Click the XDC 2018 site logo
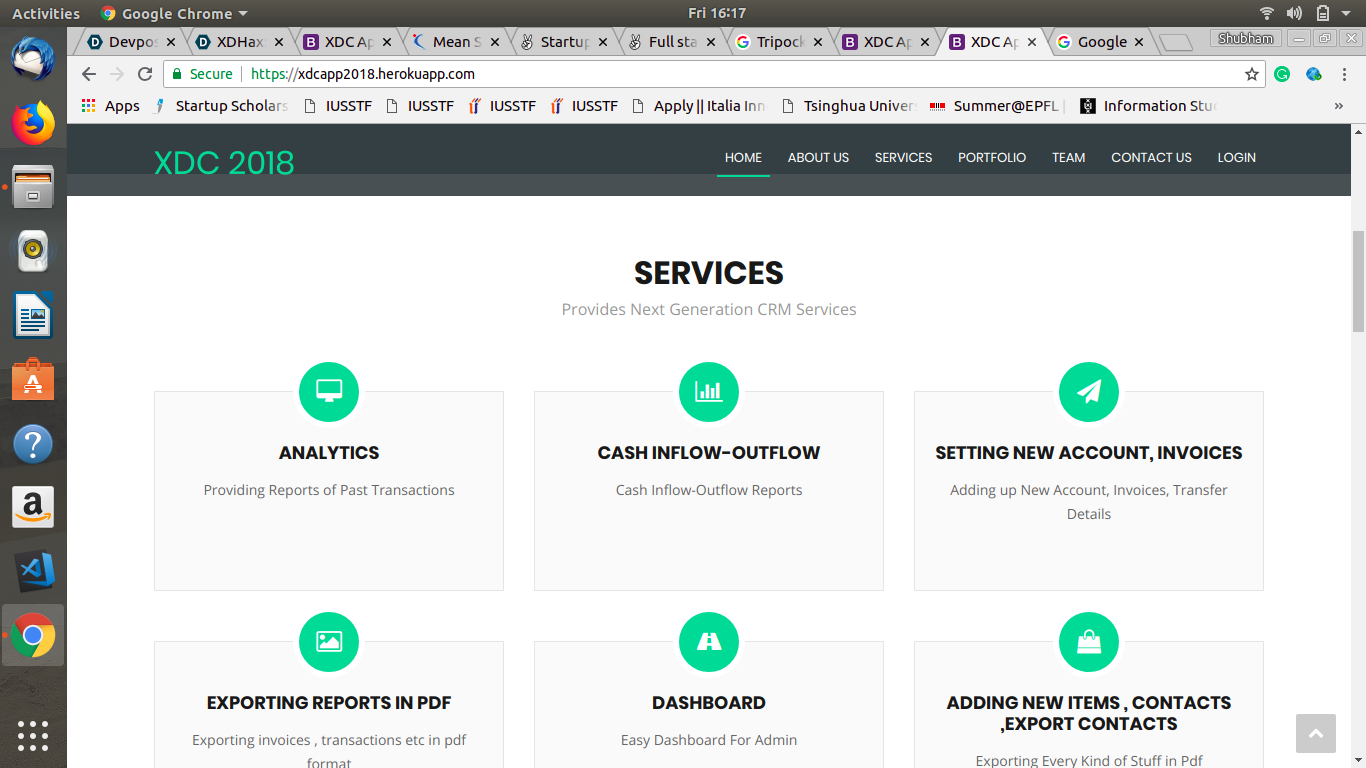 coord(224,163)
